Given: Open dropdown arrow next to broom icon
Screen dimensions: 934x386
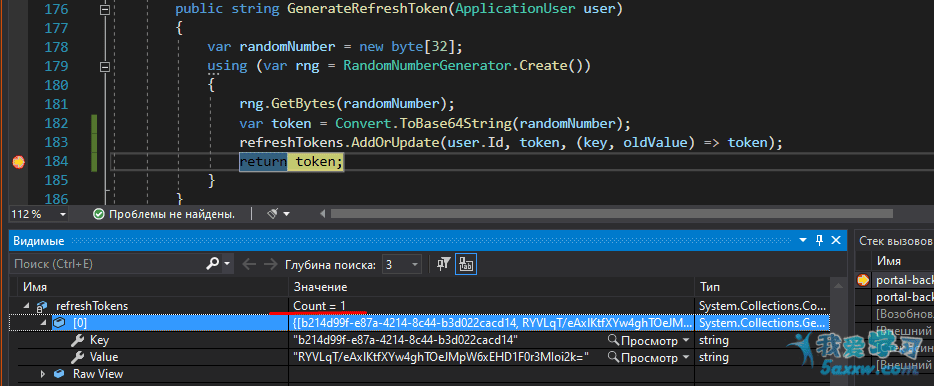Looking at the screenshot, I should click(x=287, y=214).
